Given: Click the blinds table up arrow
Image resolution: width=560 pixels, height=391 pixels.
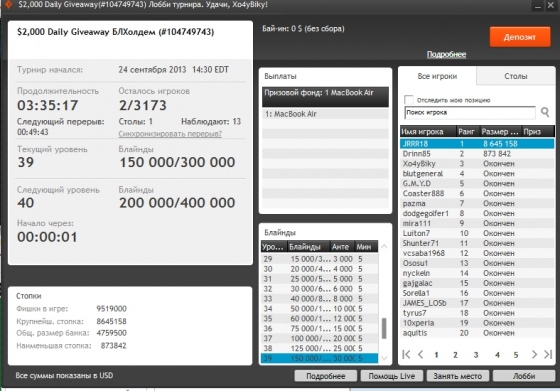Looking at the screenshot, I should (x=384, y=246).
